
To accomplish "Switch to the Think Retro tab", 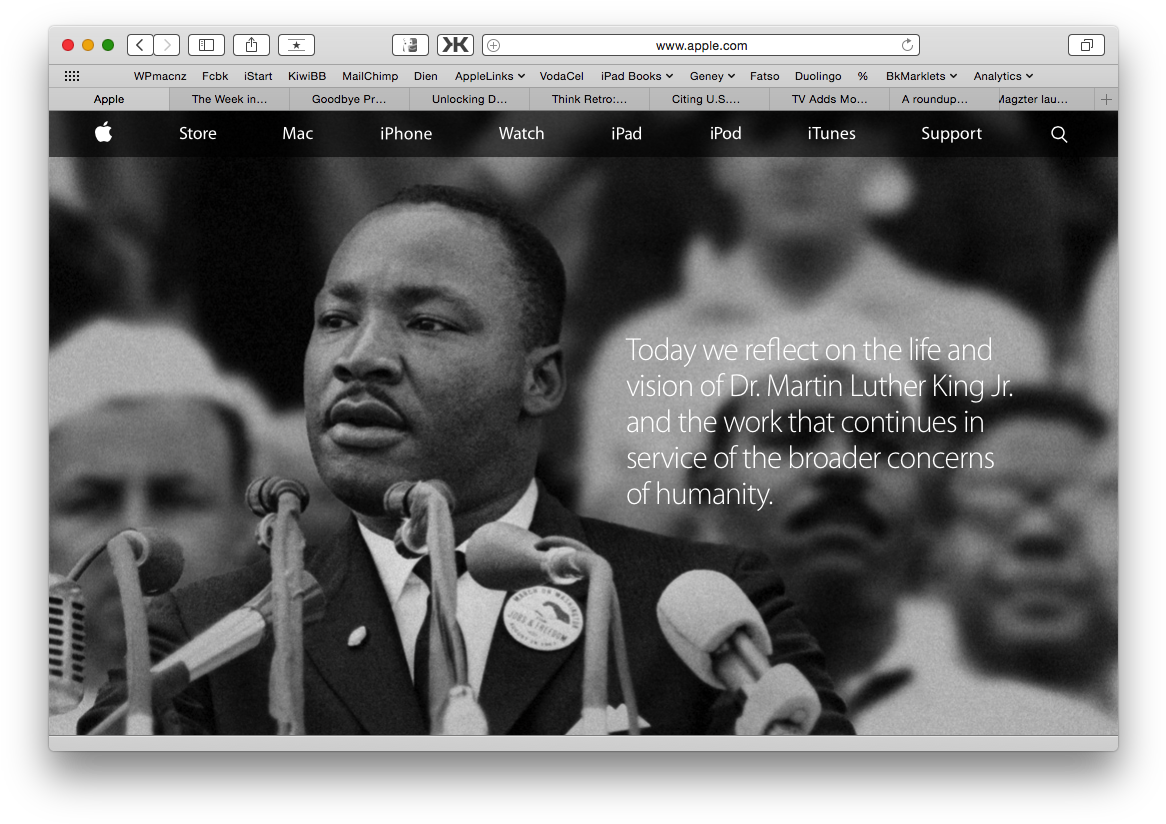I will point(589,99).
